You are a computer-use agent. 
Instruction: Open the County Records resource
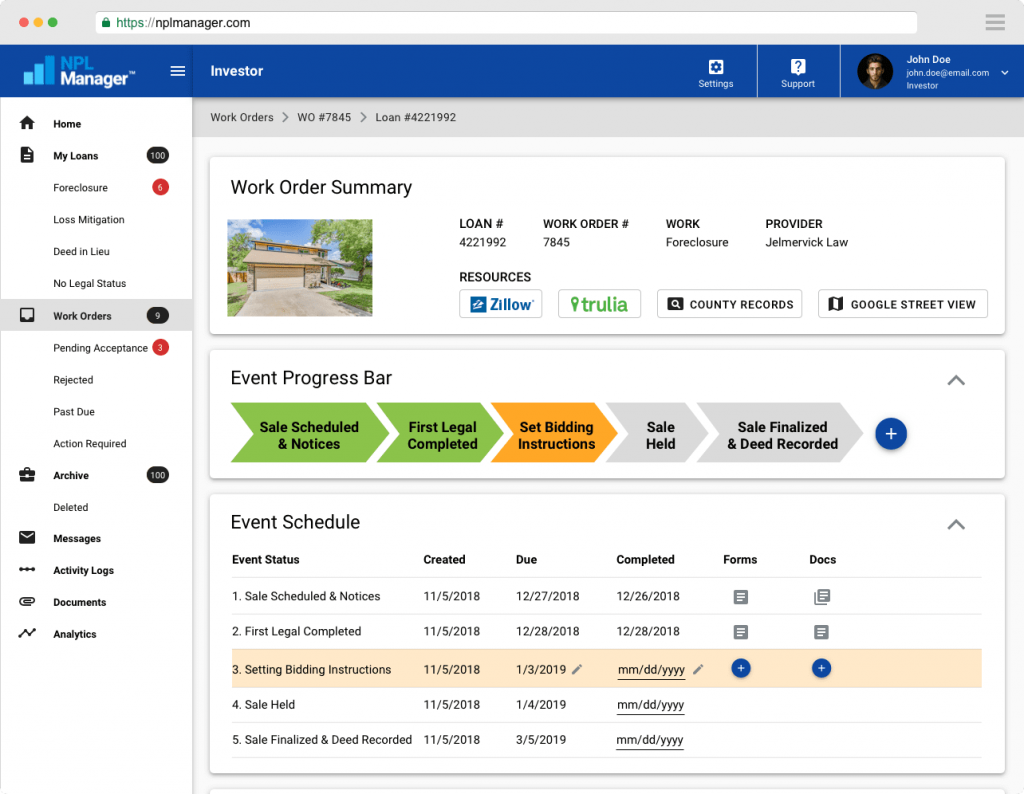pos(729,304)
